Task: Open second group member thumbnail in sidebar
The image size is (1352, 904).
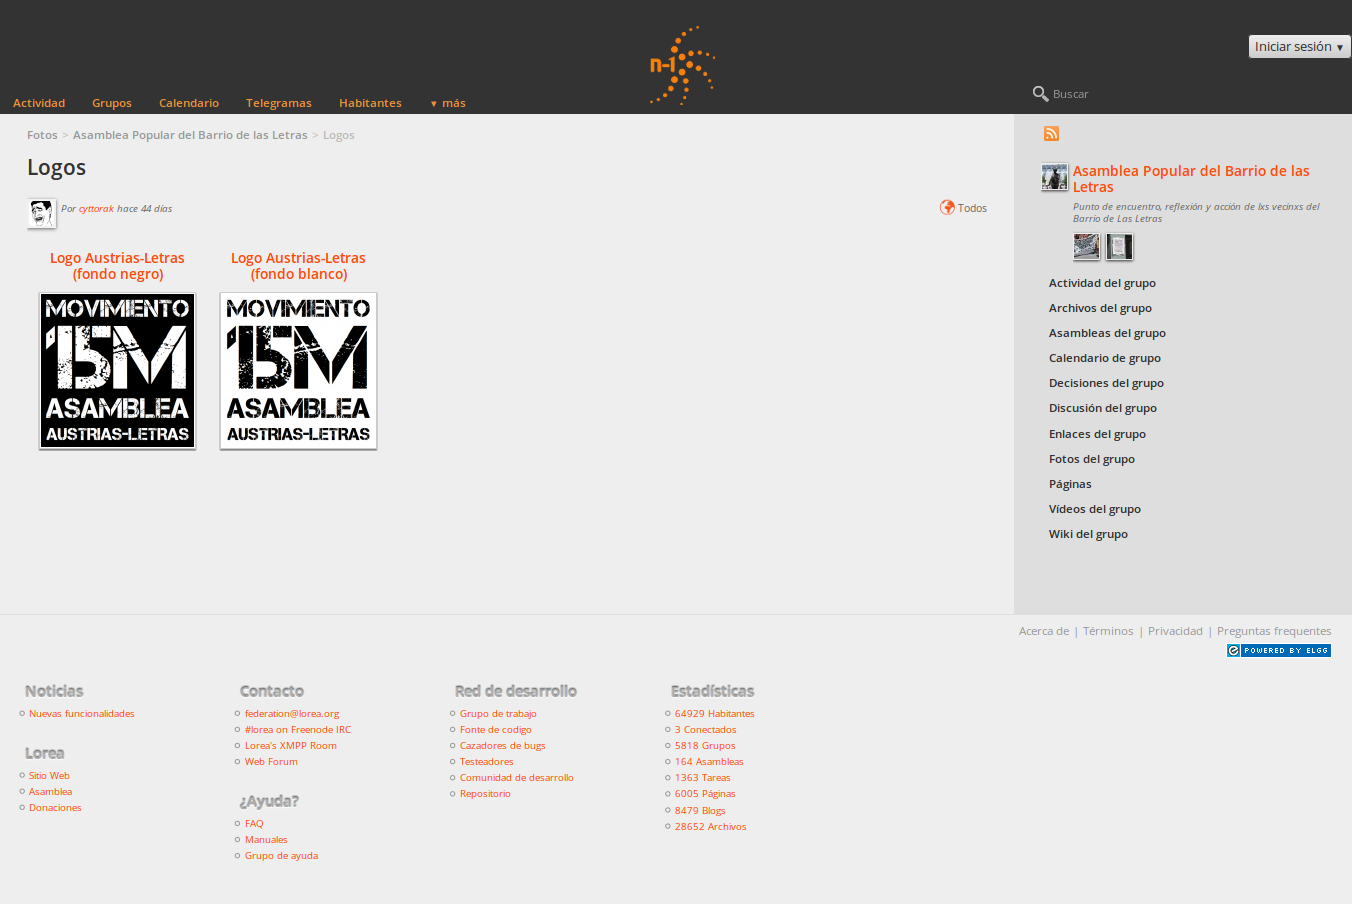Action: click(x=1119, y=246)
